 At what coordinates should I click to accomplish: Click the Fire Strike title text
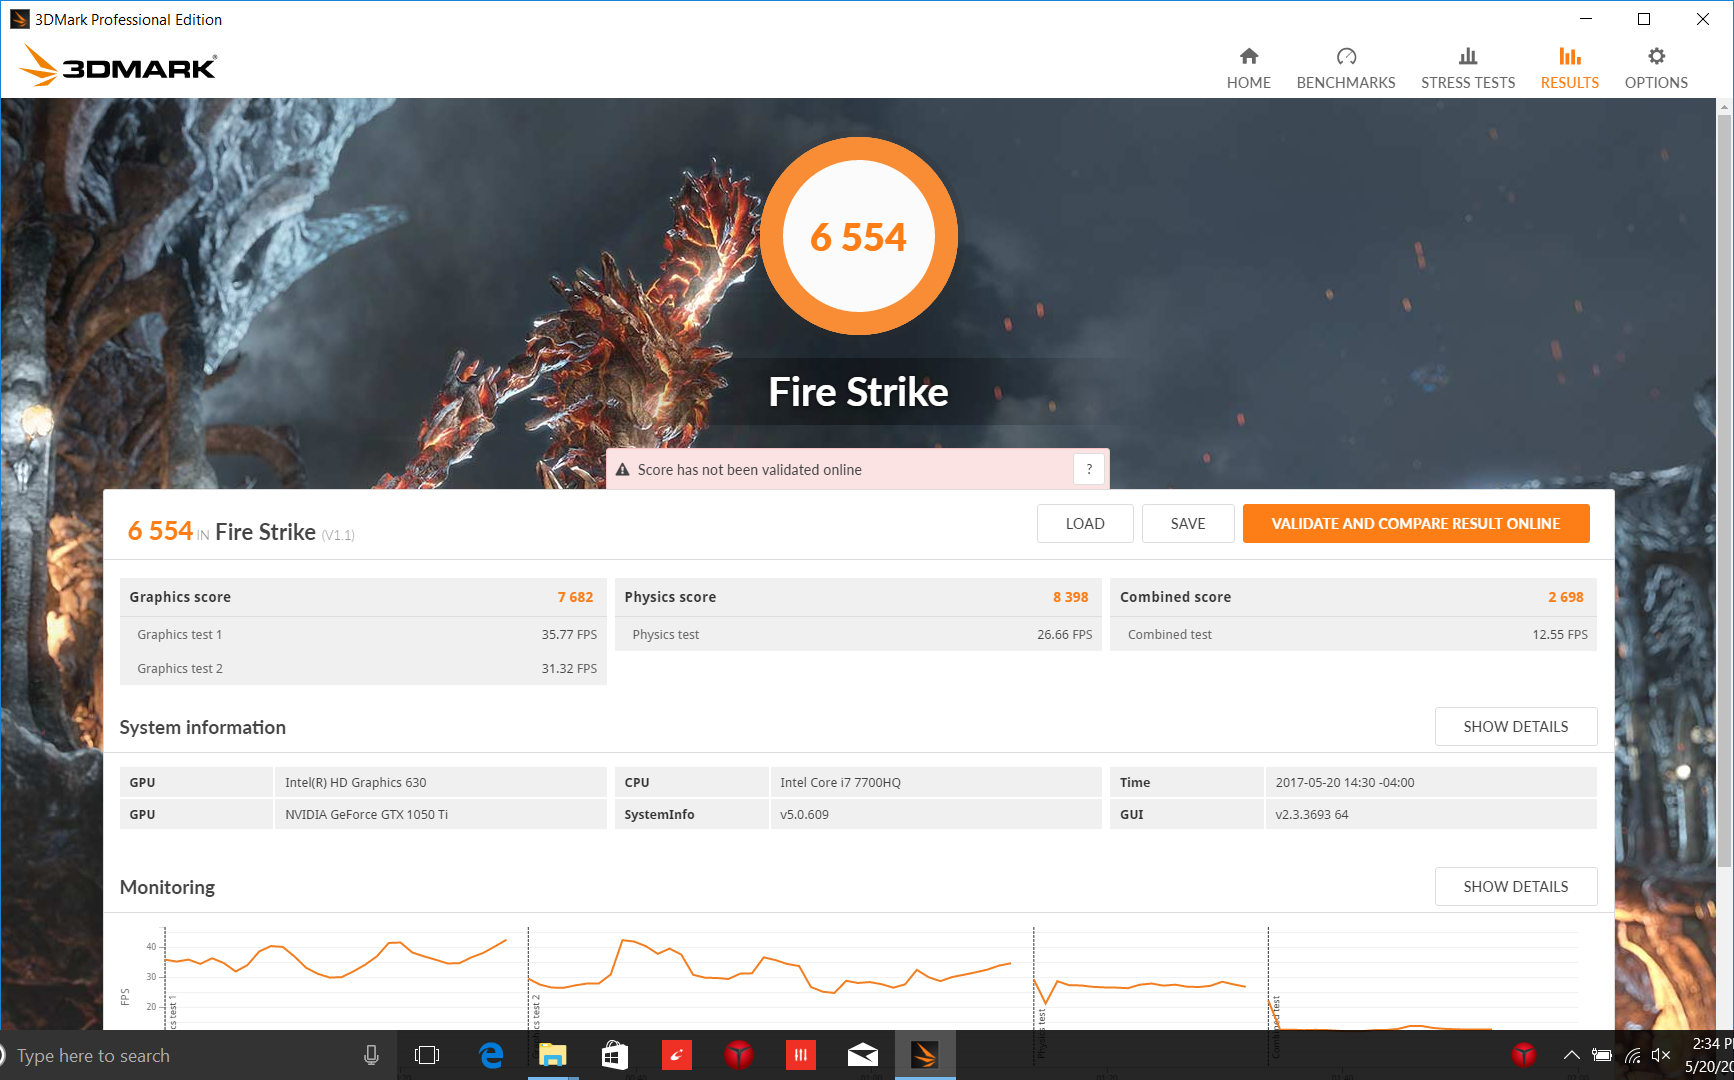(x=858, y=392)
